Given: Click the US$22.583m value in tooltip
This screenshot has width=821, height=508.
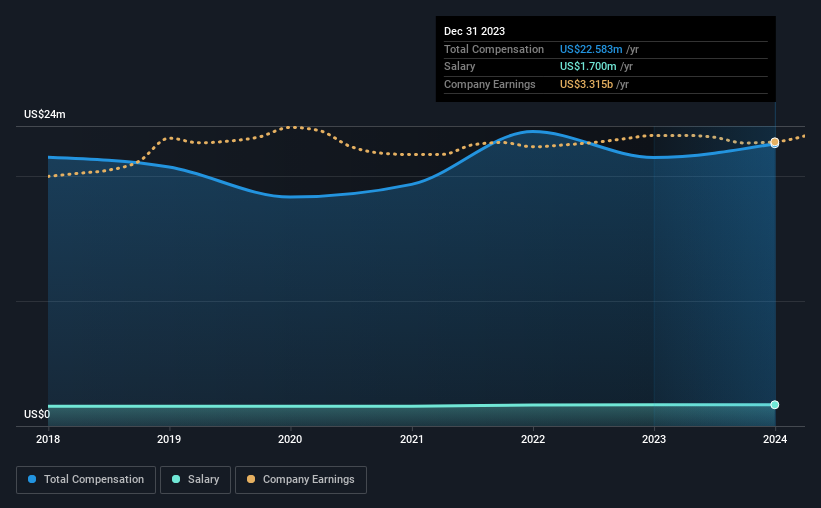Looking at the screenshot, I should pos(589,49).
